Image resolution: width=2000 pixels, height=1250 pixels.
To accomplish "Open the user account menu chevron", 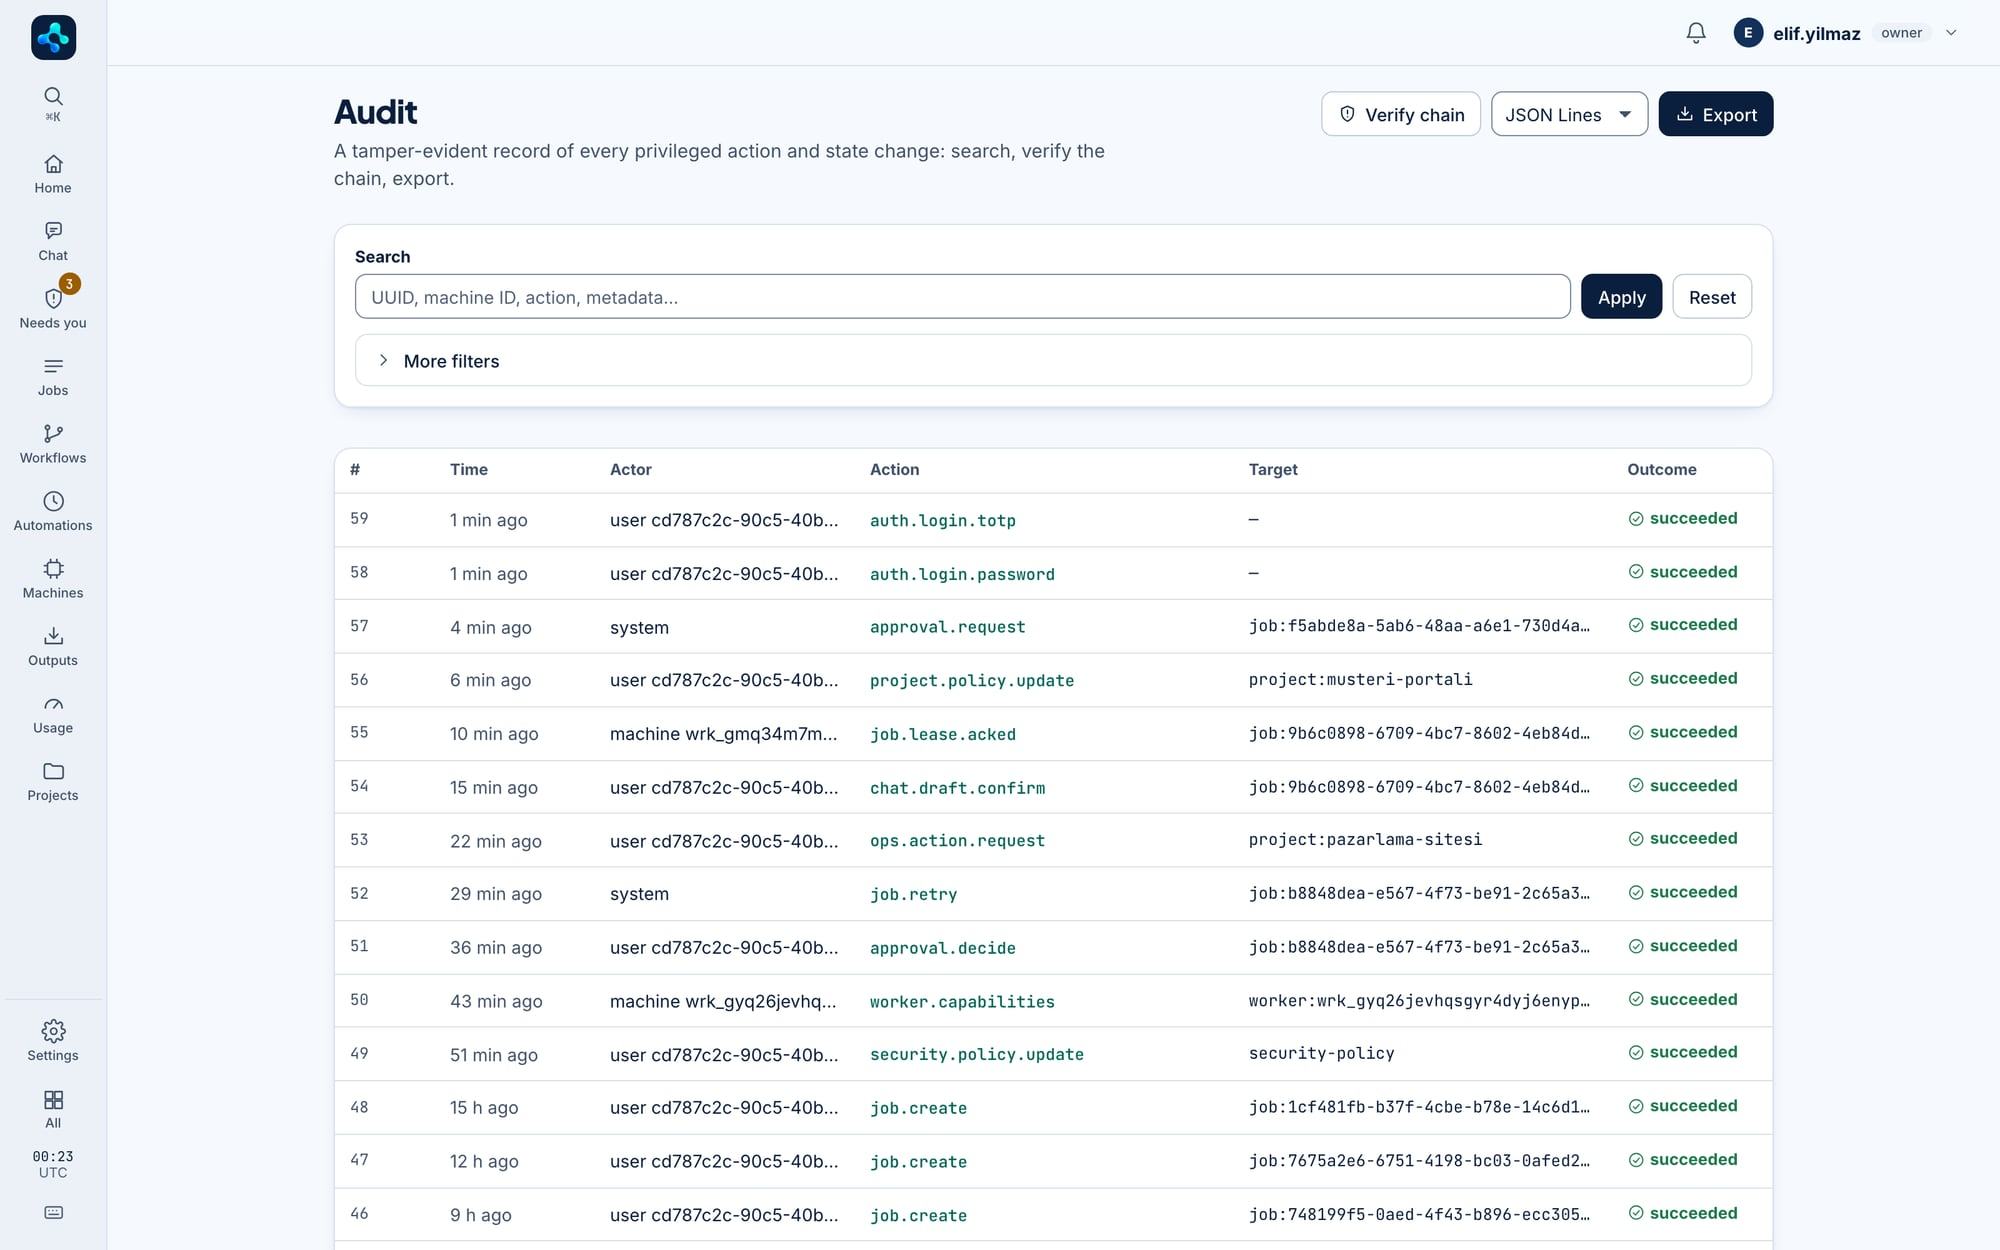I will (1951, 33).
